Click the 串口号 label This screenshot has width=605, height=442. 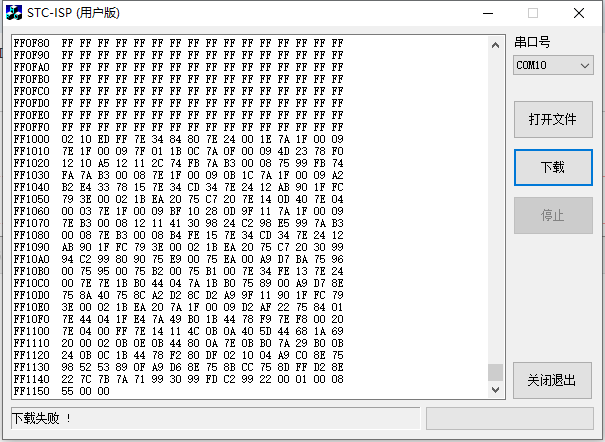tap(532, 42)
